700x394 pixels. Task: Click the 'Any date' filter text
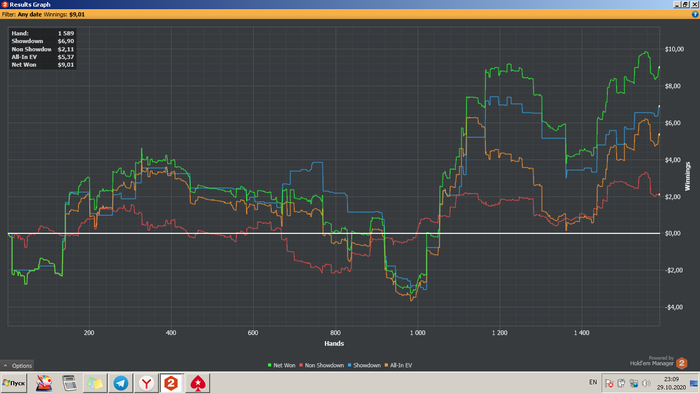[x=29, y=14]
